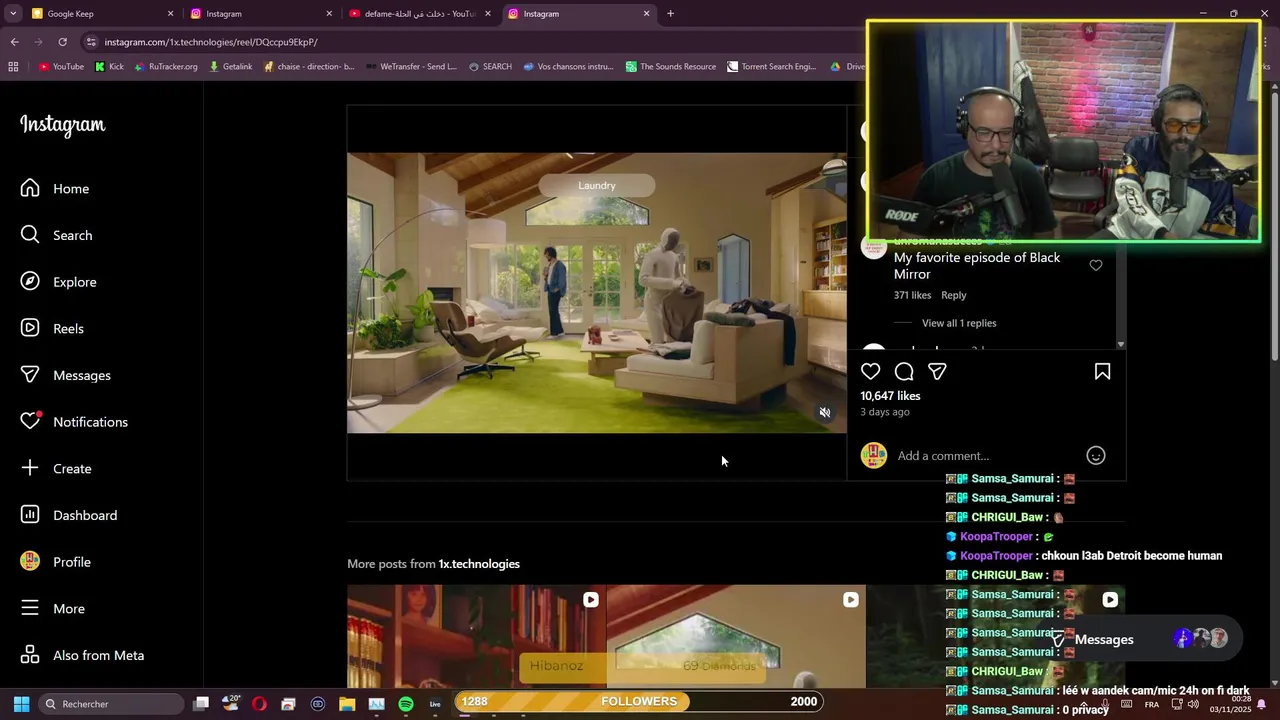Reload the current page

62,42
